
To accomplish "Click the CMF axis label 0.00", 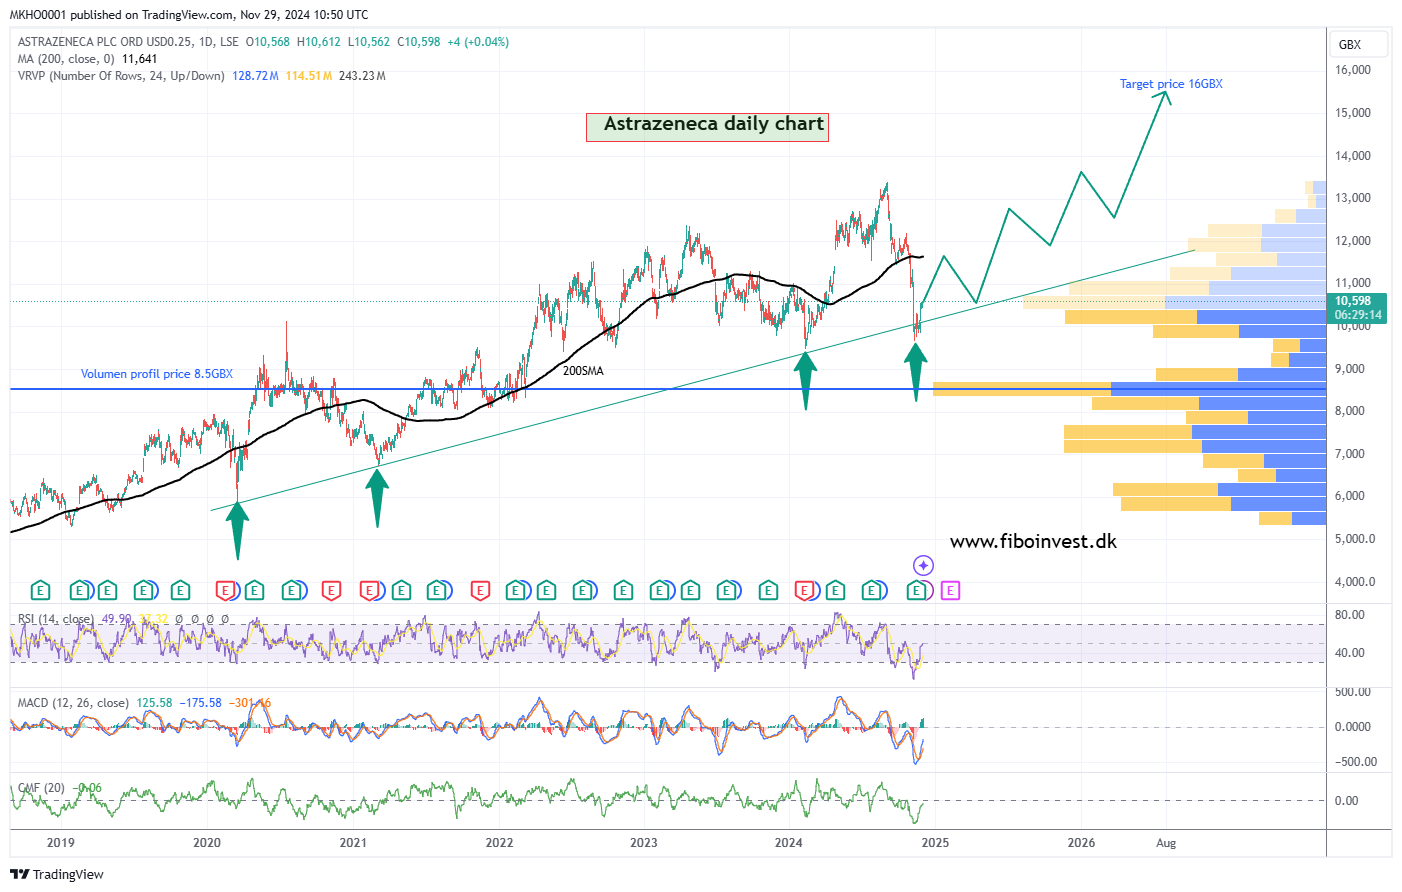I will click(1346, 801).
